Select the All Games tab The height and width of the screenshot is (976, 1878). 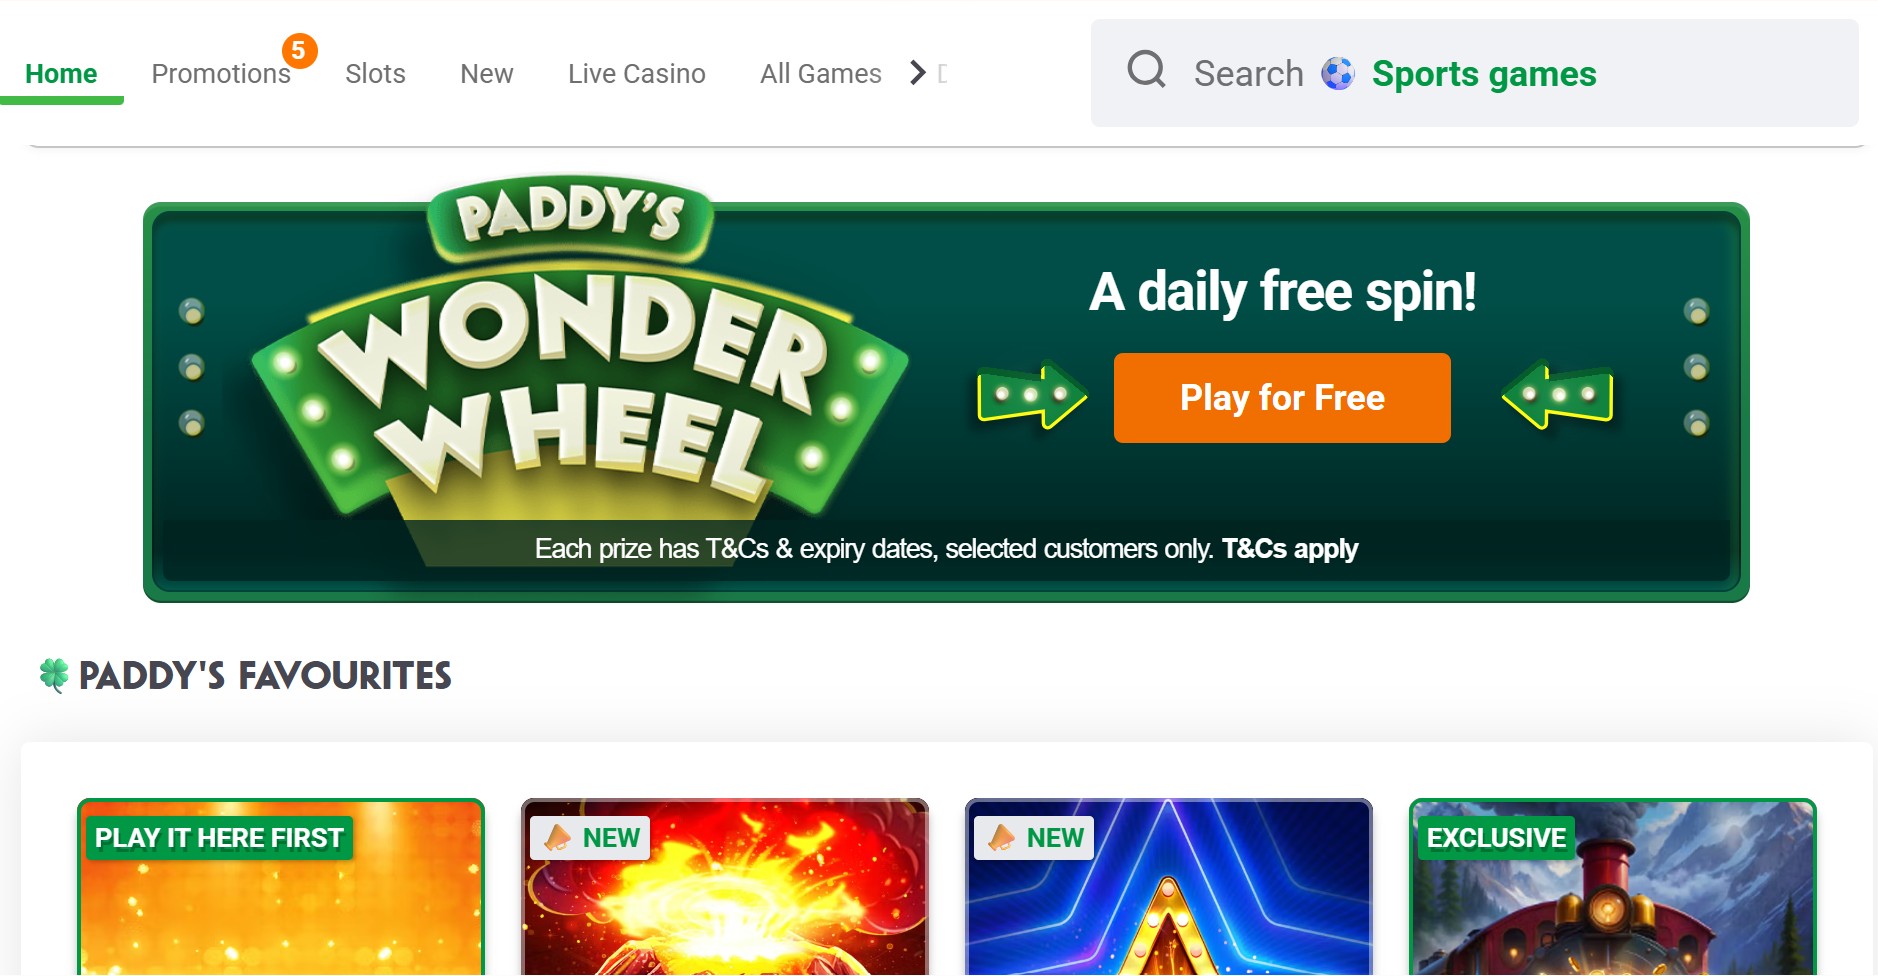[x=820, y=74]
